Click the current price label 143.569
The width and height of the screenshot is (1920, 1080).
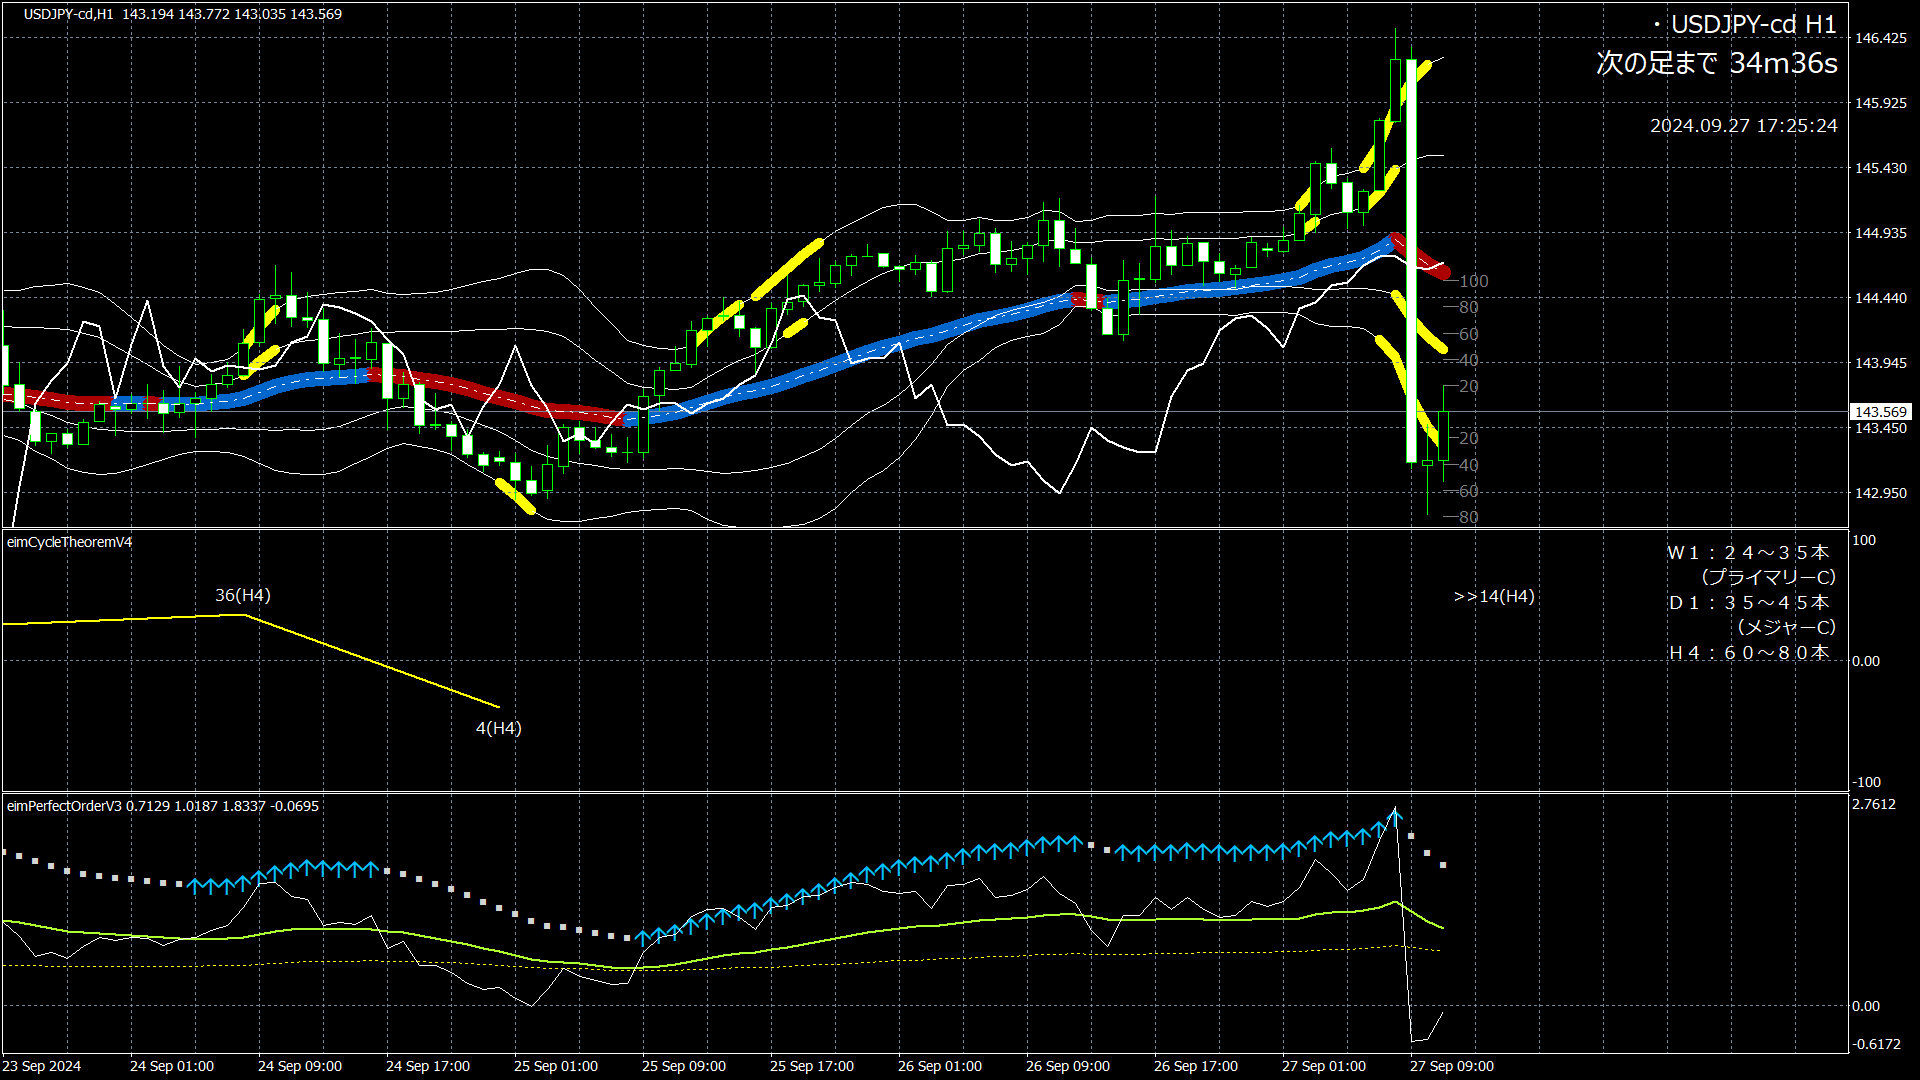[x=1880, y=412]
